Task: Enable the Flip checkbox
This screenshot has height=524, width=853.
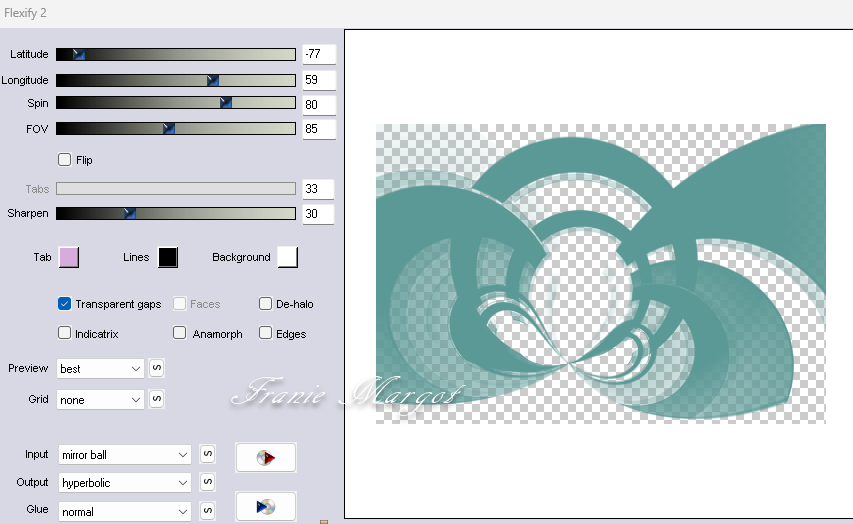Action: 64,159
